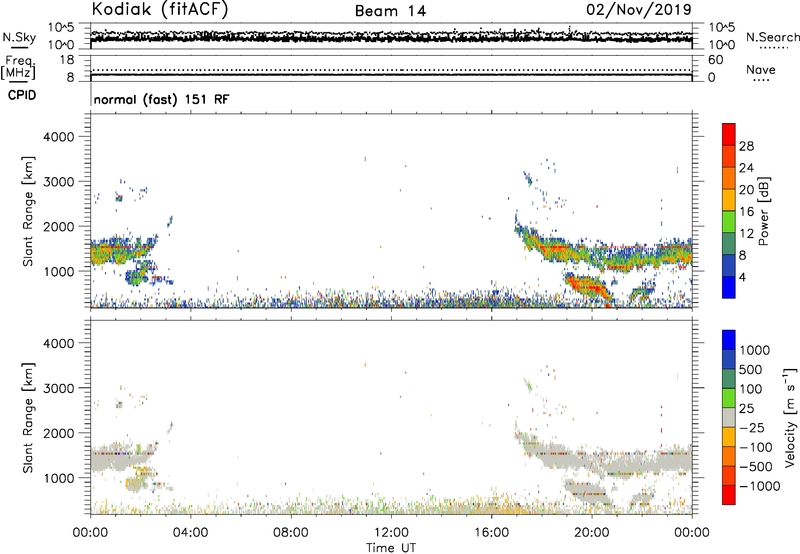Click the 'Power [dB]' color bar label
Viewport: 800px width, 554px height.
tap(763, 211)
